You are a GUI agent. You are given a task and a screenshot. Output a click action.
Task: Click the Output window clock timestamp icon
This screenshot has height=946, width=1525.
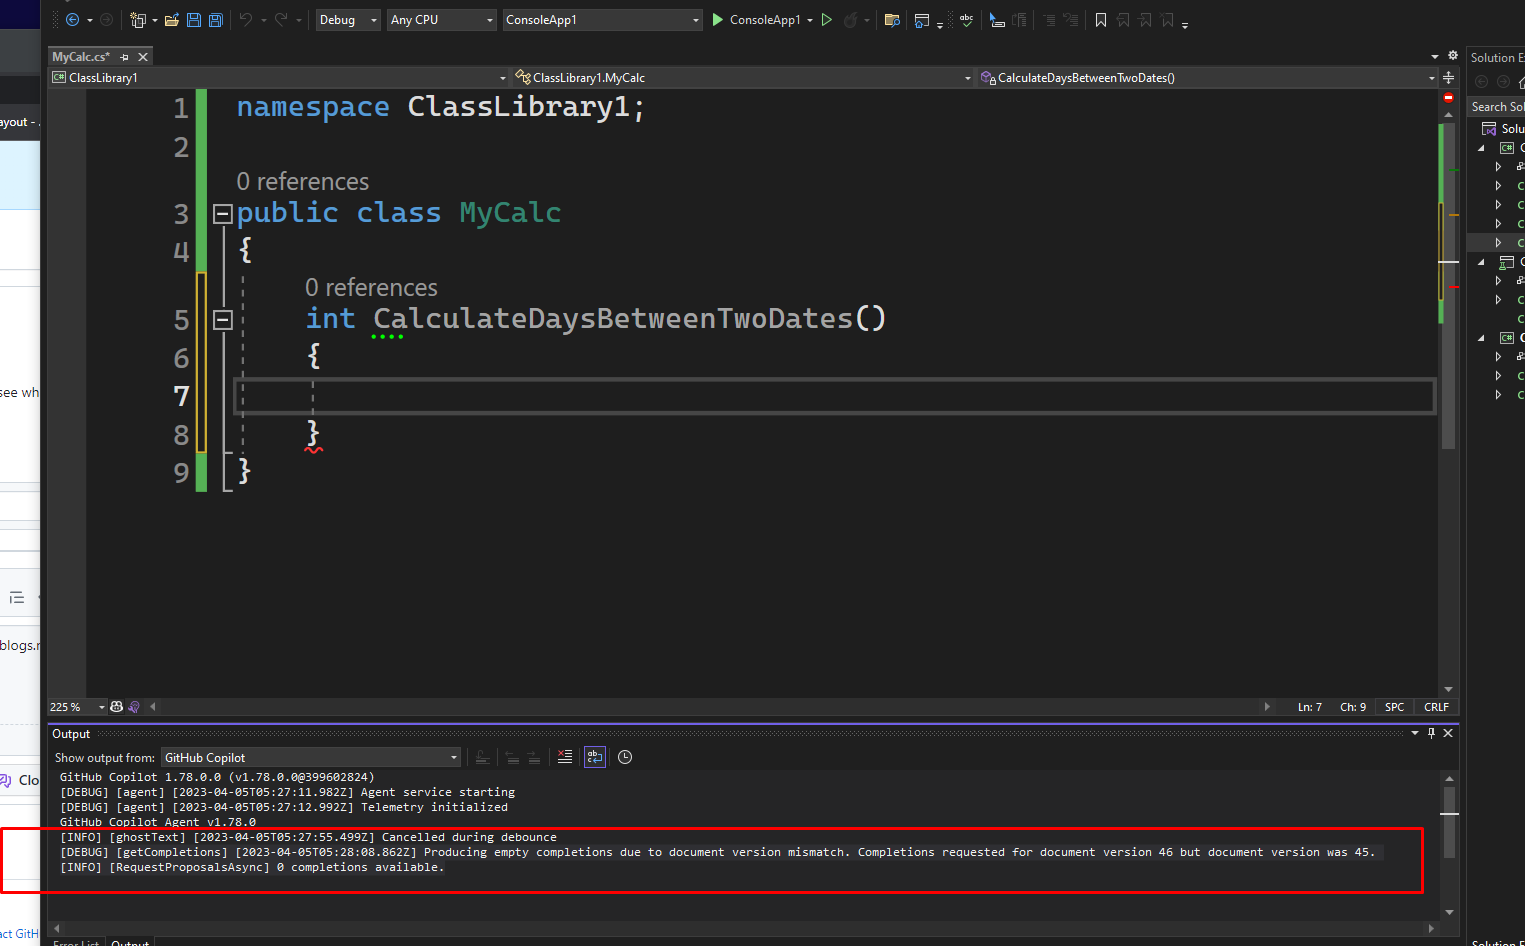625,757
